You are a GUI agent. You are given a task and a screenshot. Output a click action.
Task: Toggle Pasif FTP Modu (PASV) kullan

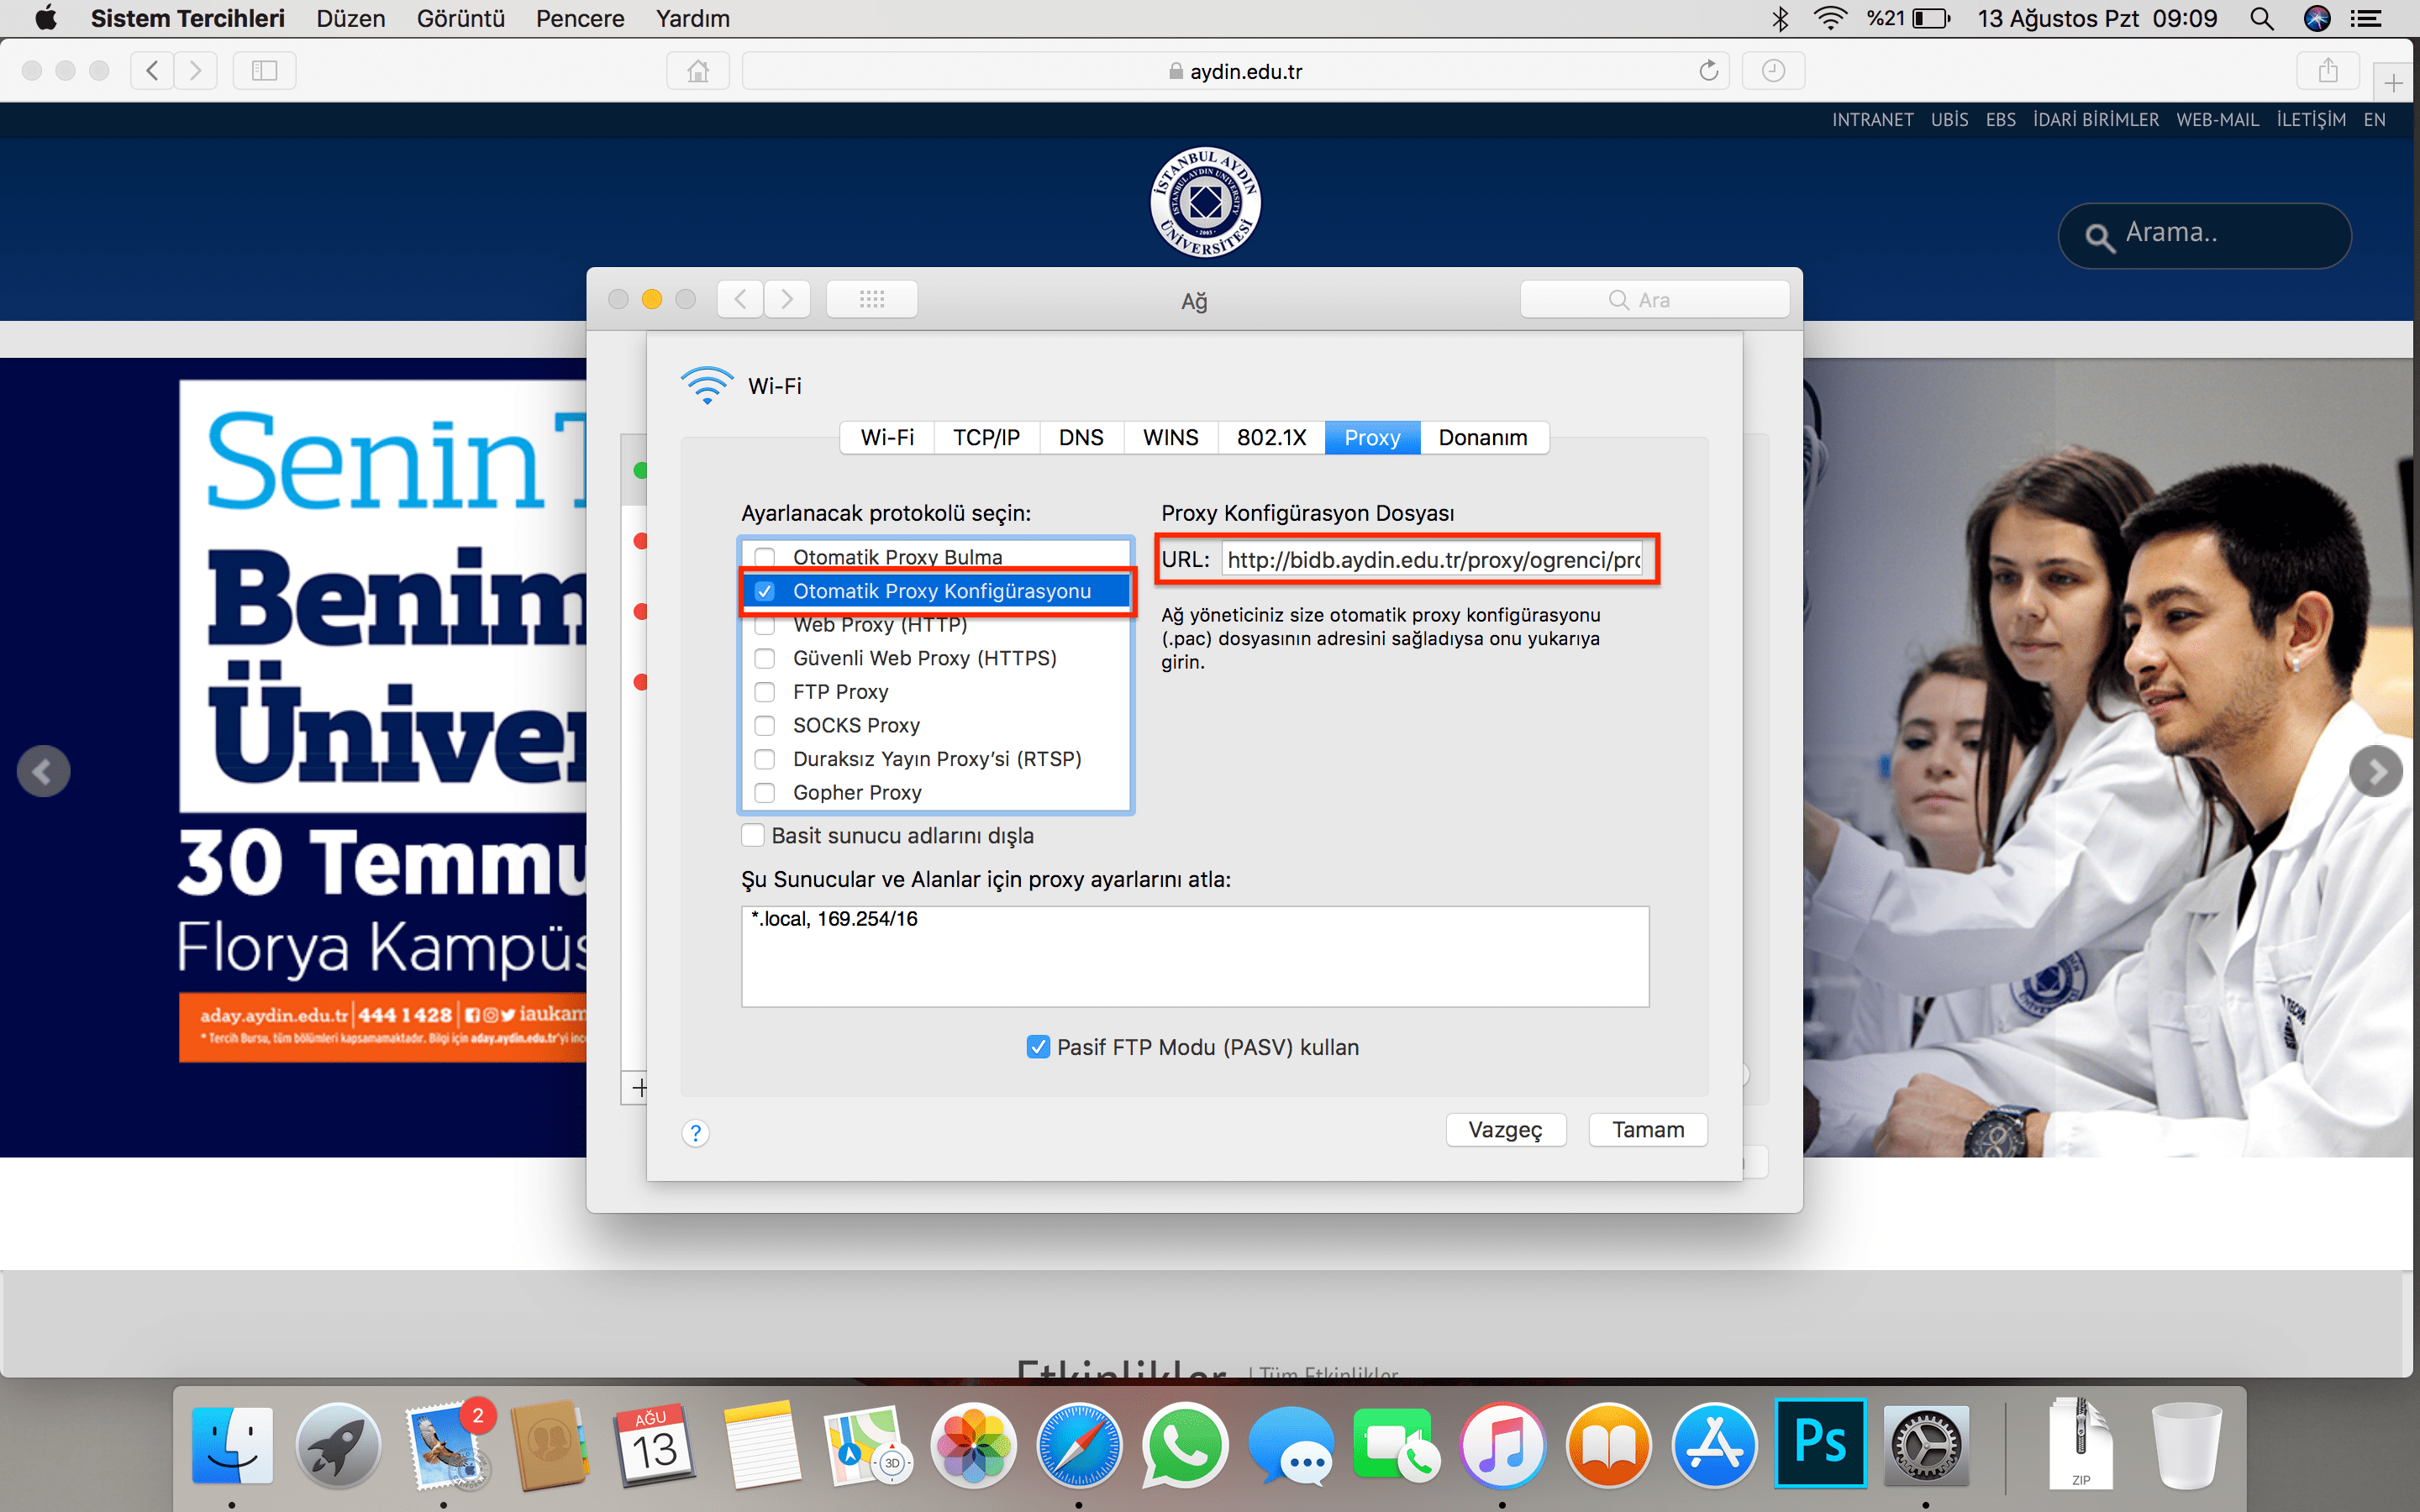(x=1038, y=1047)
